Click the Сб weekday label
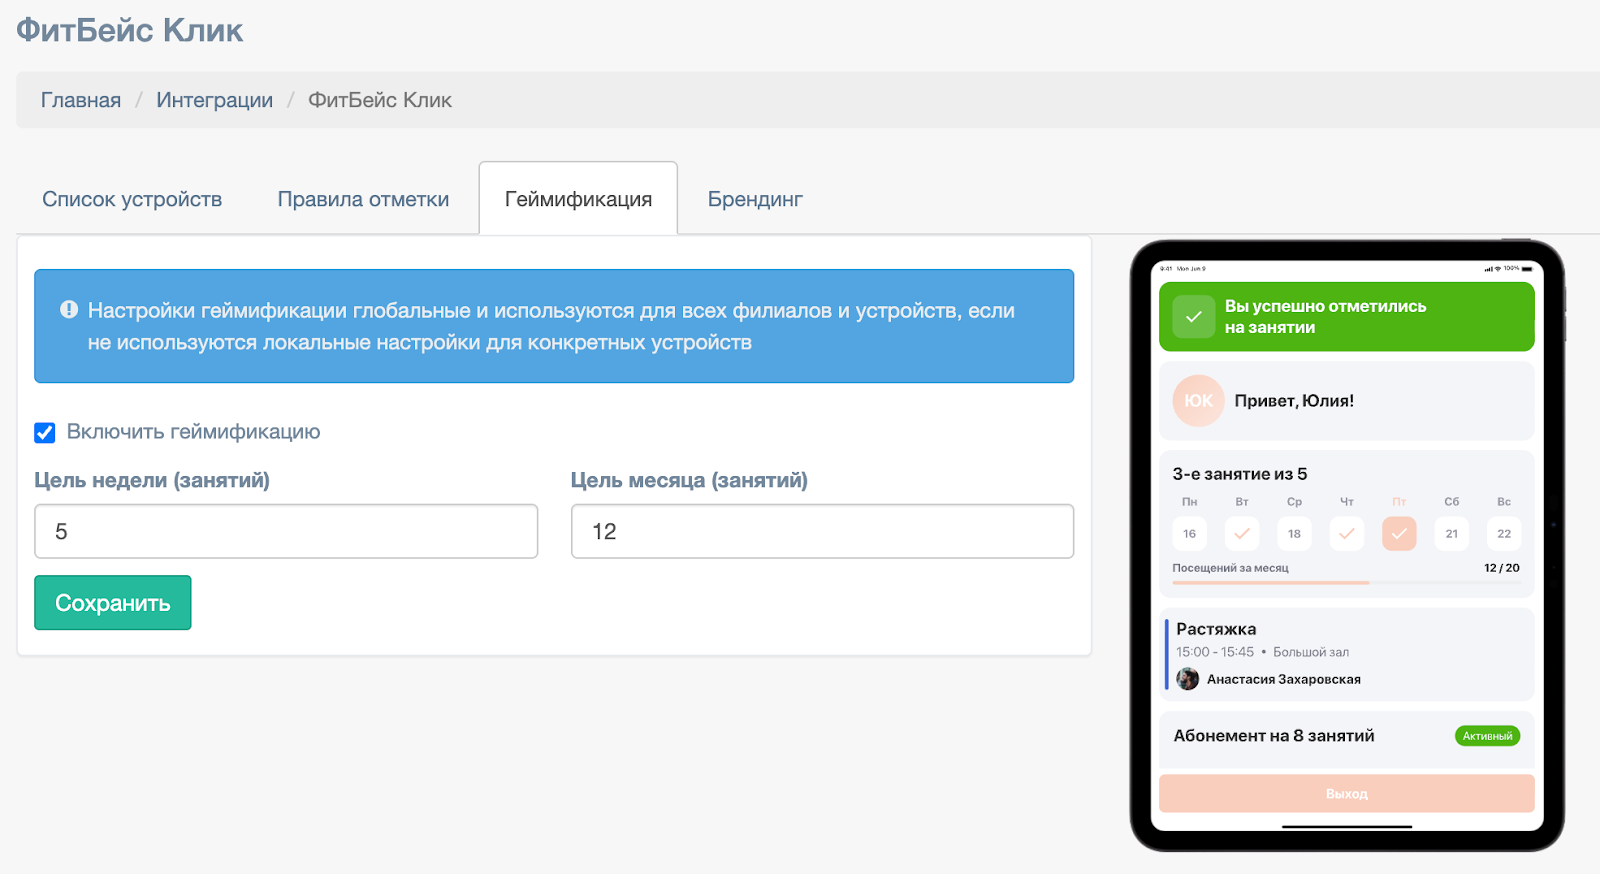Viewport: 1600px width, 874px height. (1452, 502)
